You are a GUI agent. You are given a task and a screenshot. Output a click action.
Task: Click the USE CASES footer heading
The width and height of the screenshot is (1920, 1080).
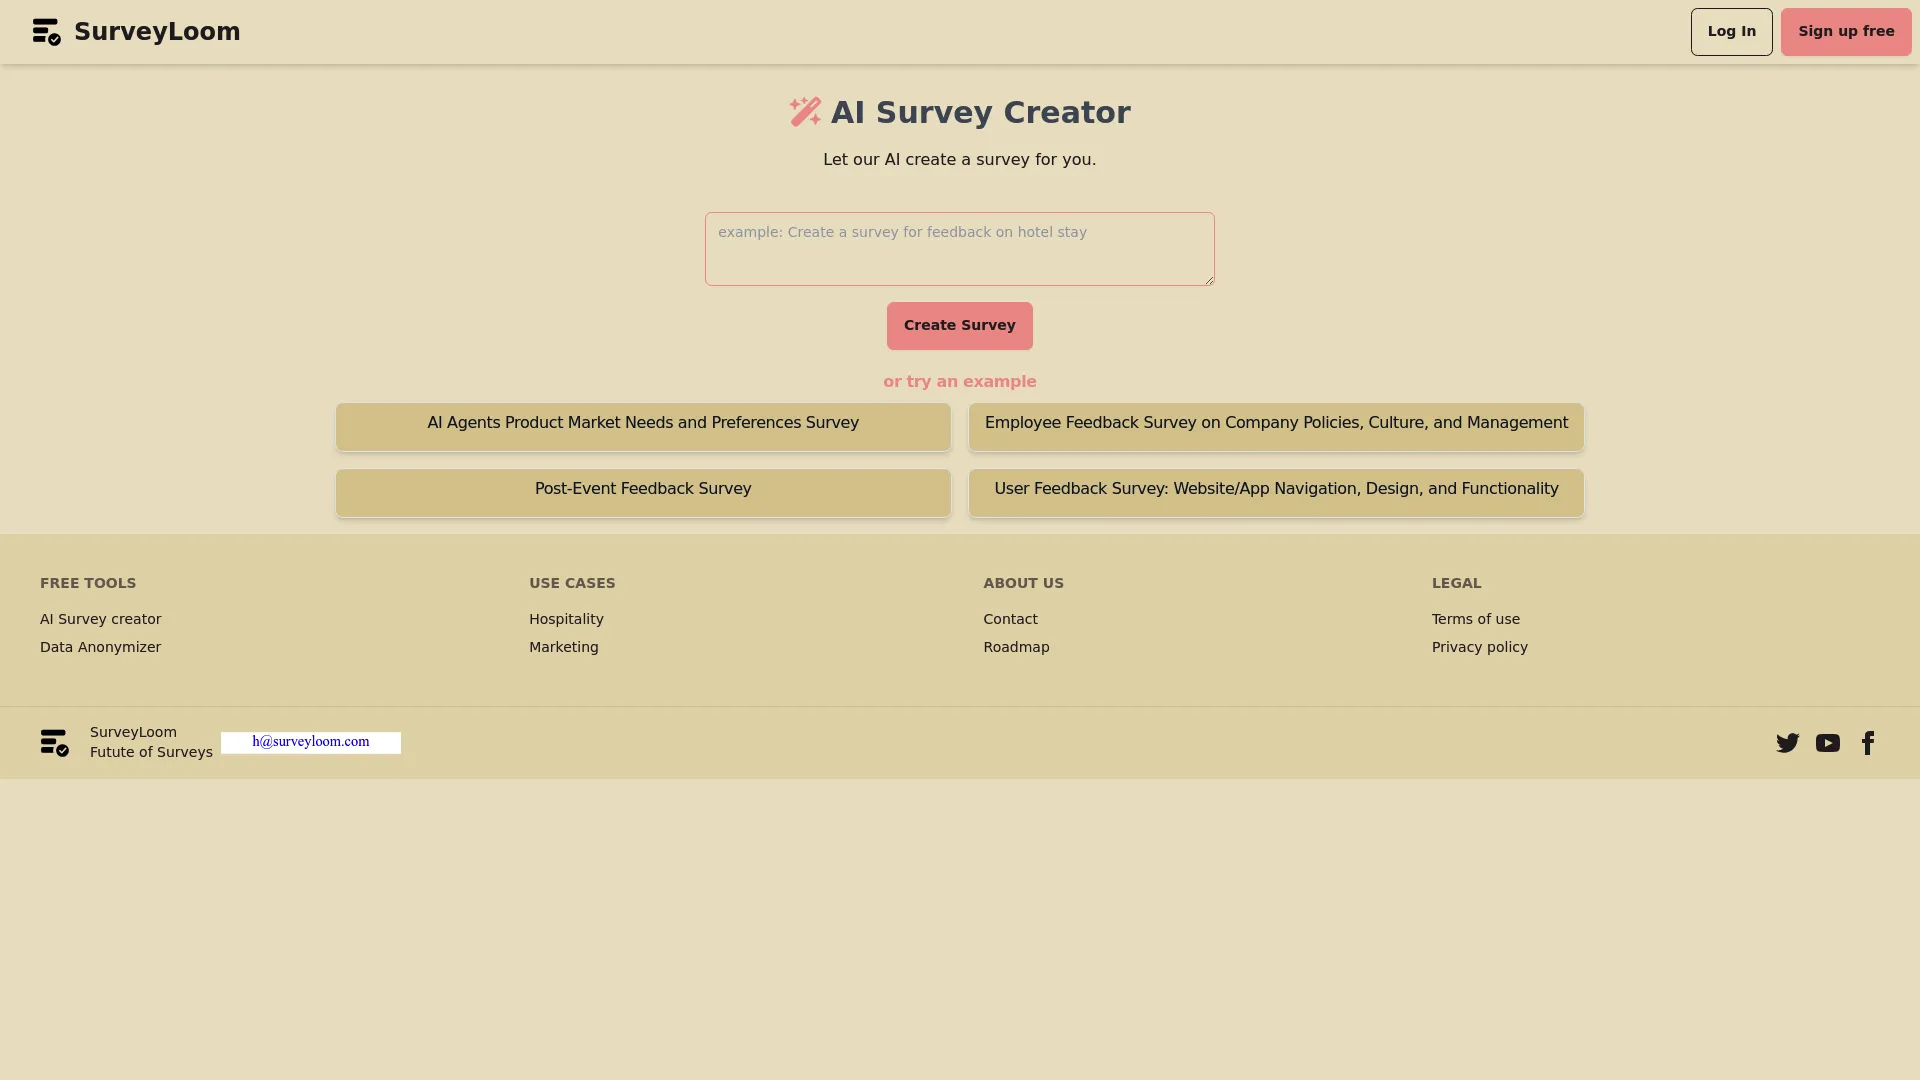572,583
